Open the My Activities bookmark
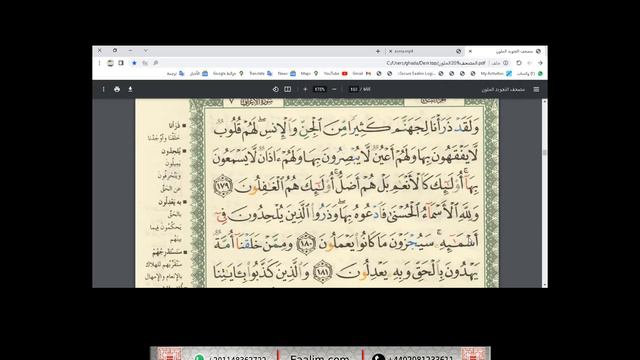The width and height of the screenshot is (640, 360). pos(496,73)
